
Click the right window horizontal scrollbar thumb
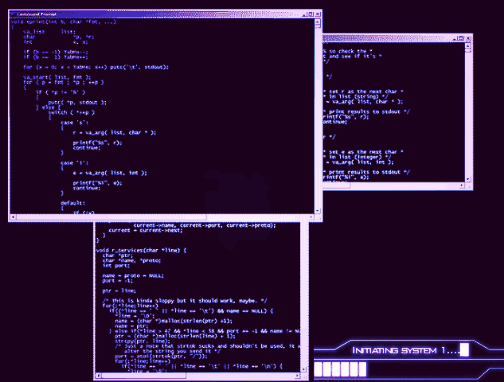[336, 185]
